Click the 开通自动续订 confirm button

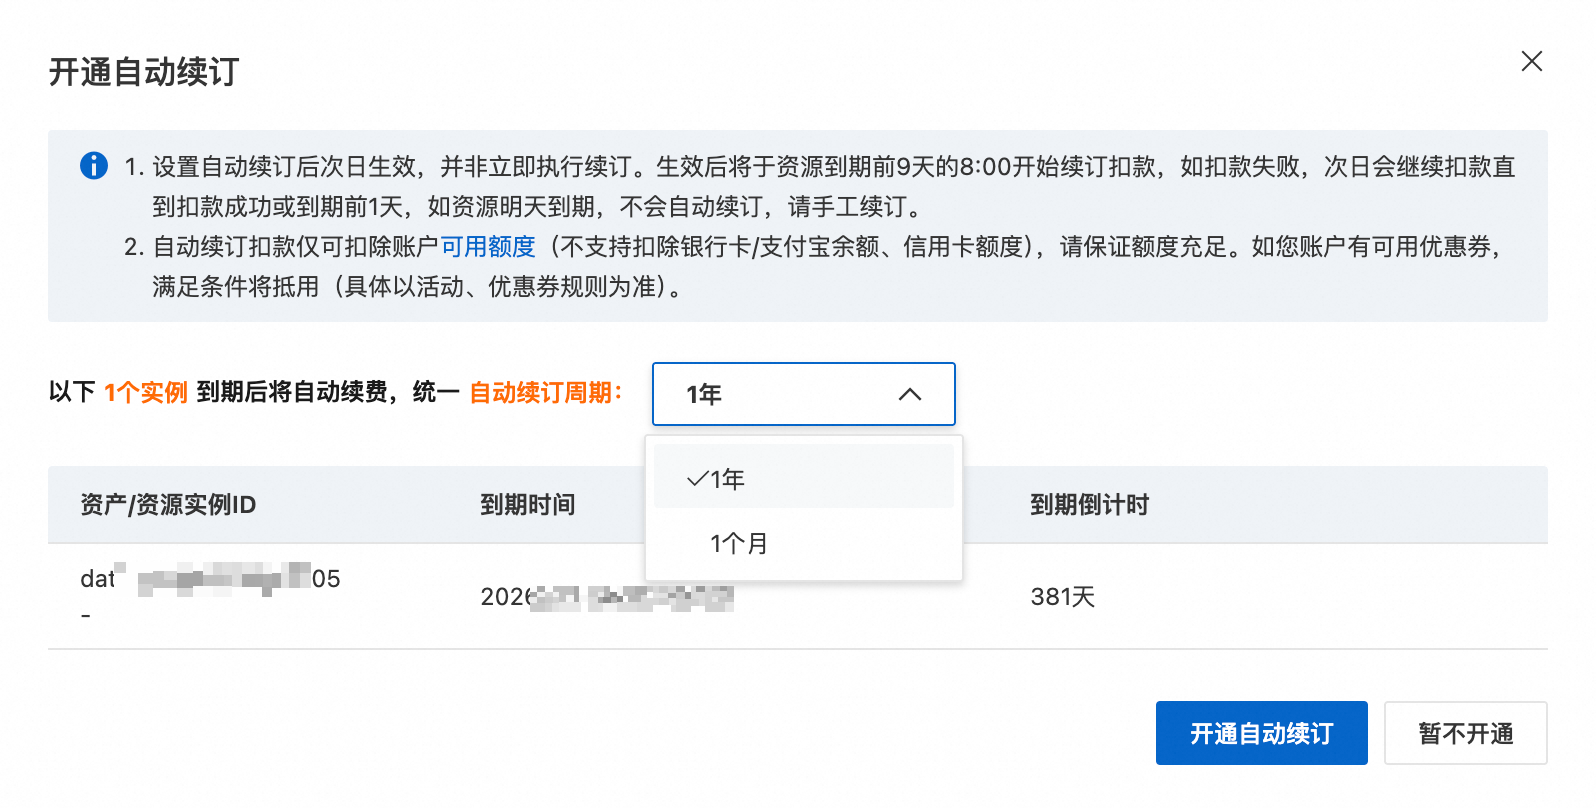coord(1262,733)
